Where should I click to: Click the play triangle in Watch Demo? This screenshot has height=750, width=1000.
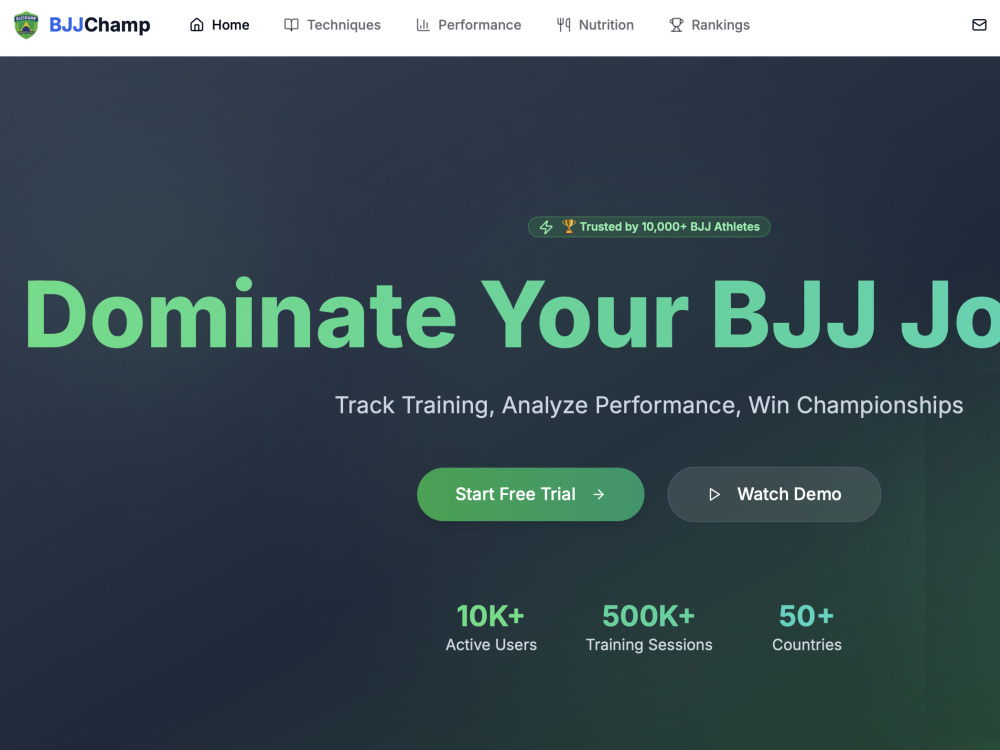(714, 494)
